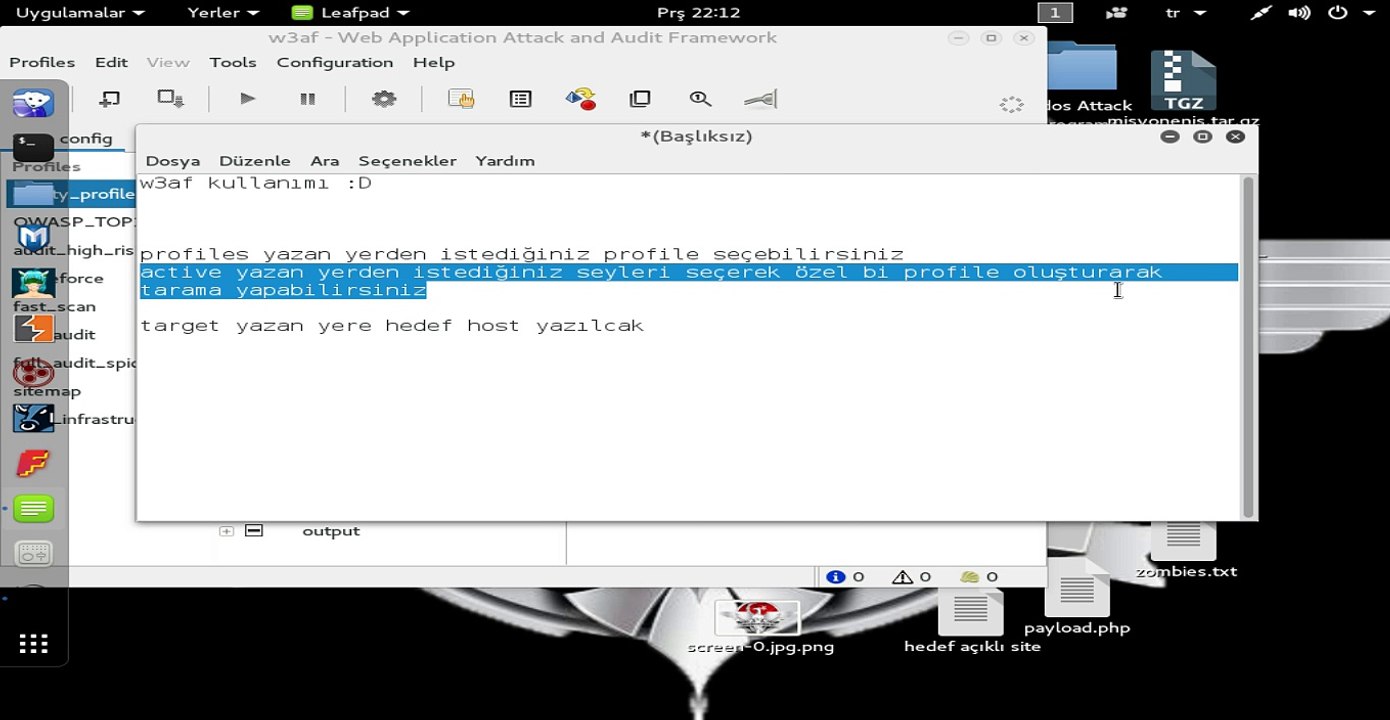1390x720 pixels.
Task: Open the list editor icon in w3af toolbar
Action: coord(520,99)
